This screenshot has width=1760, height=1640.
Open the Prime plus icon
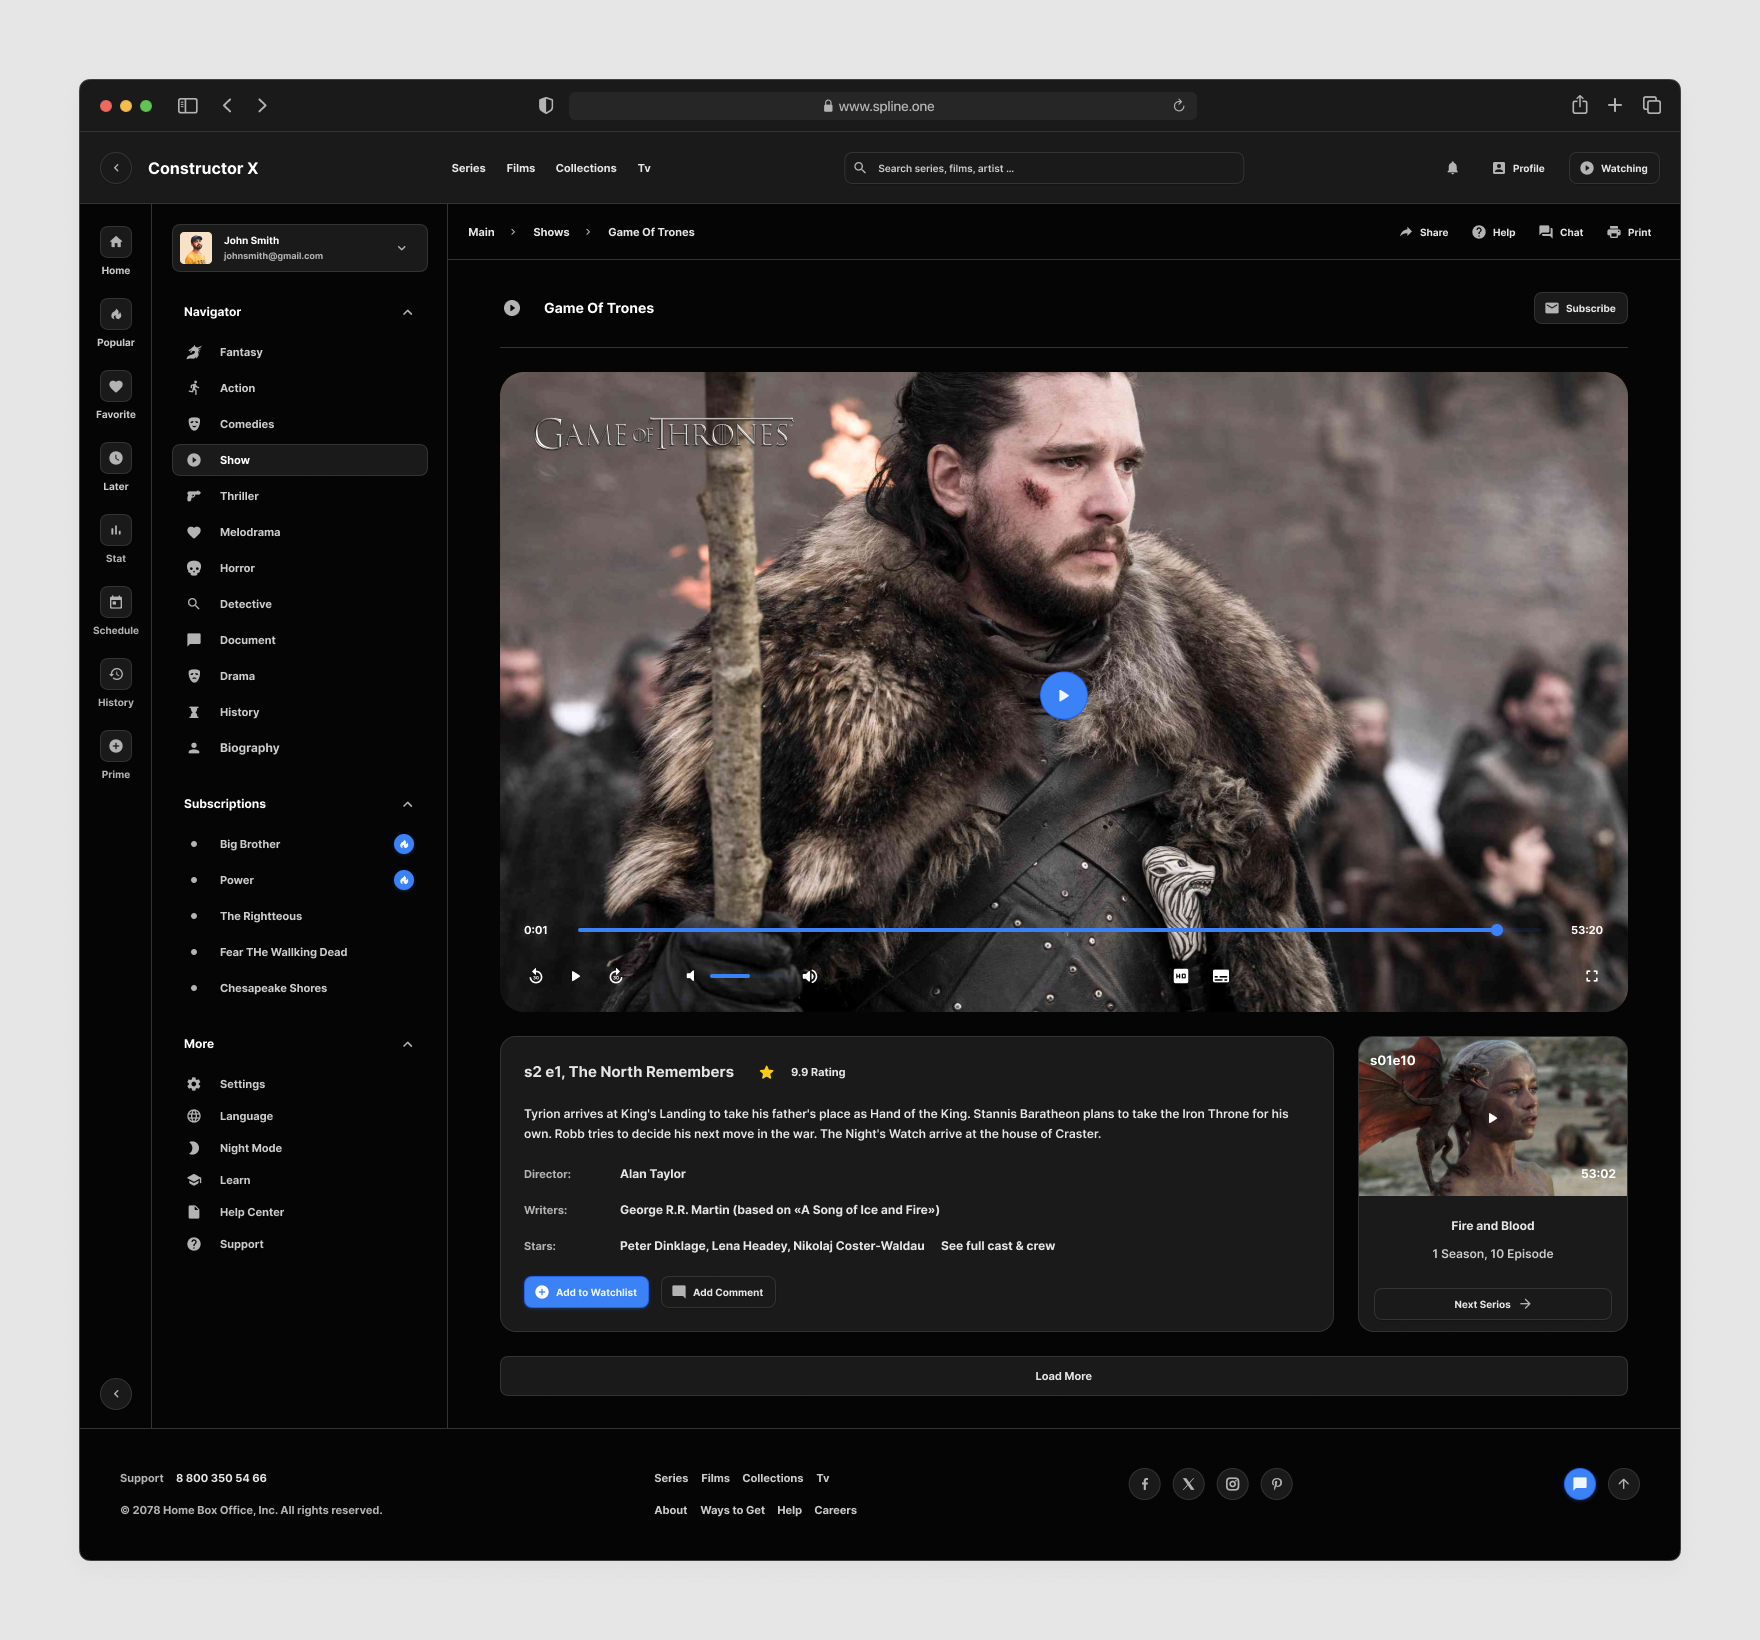point(116,746)
